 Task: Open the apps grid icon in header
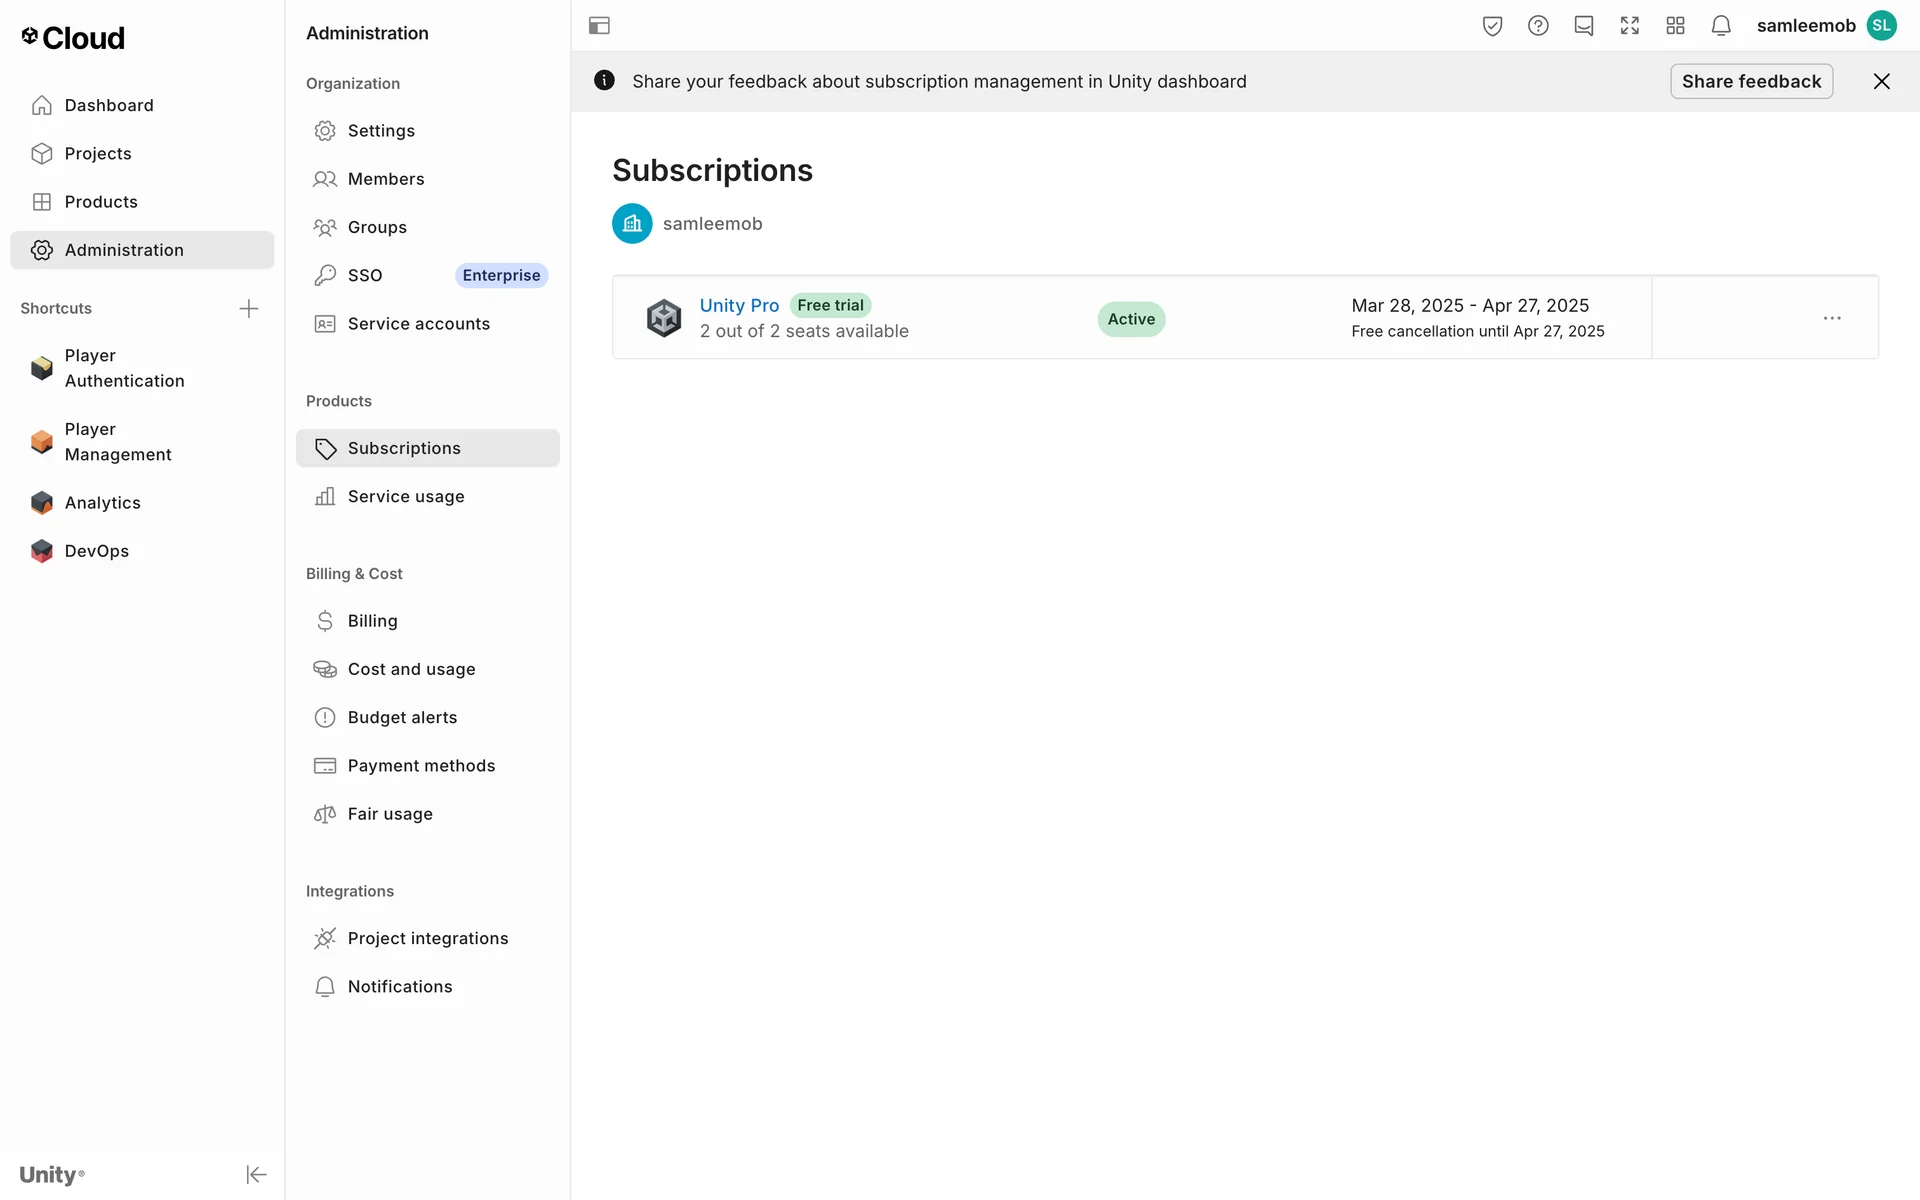coord(1675,26)
